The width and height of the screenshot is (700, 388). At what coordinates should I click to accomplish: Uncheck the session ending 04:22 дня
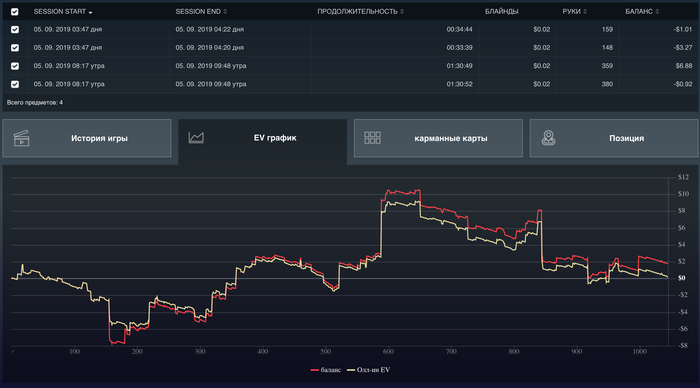pos(15,29)
